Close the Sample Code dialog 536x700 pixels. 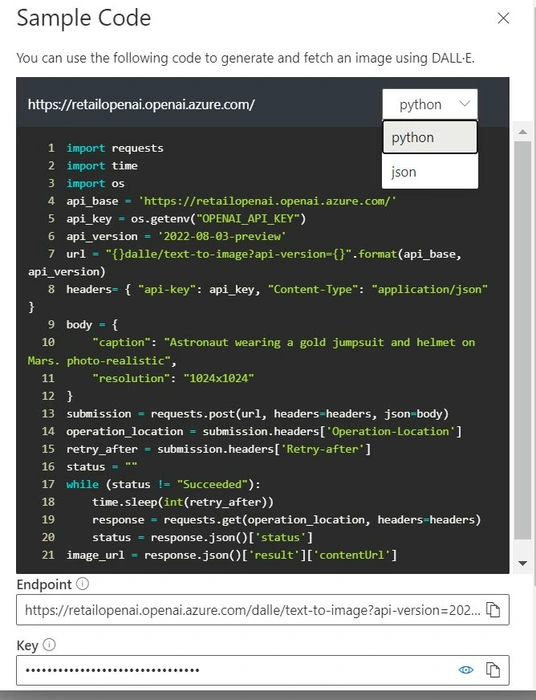tap(503, 18)
